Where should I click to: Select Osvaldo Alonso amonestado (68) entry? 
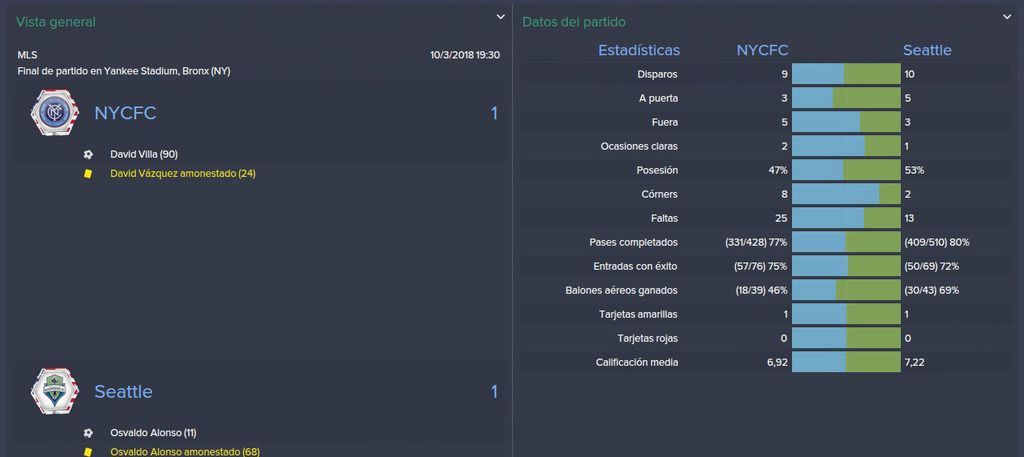(x=185, y=452)
